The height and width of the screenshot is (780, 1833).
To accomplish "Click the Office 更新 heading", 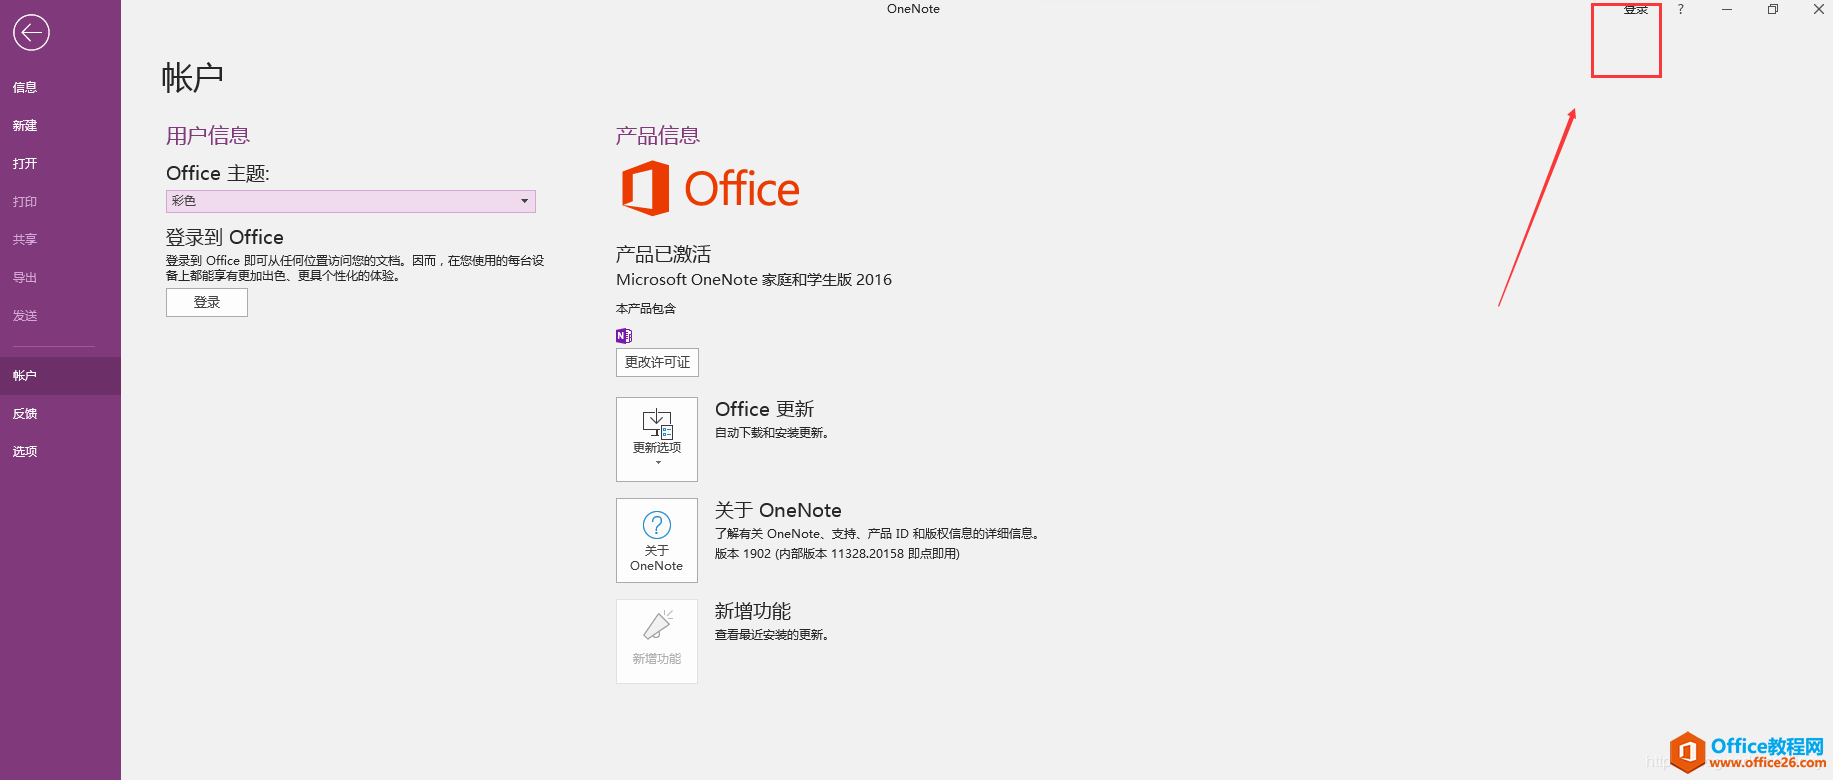I will coord(764,409).
